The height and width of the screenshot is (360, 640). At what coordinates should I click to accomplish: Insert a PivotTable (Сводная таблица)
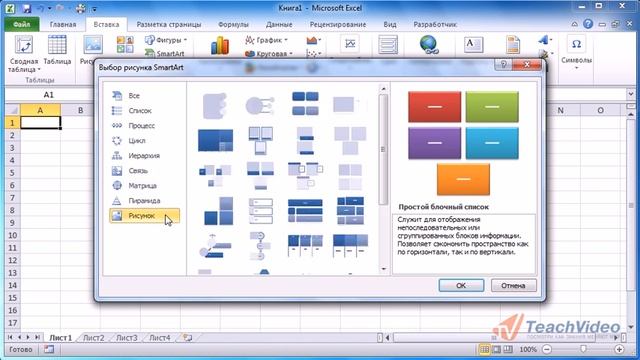point(24,54)
